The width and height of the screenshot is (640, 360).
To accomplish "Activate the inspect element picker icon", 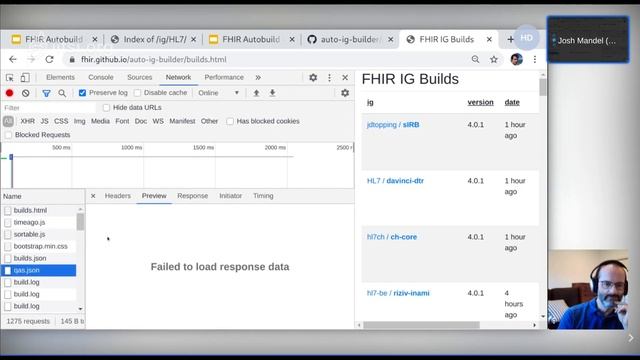I will pos(10,78).
